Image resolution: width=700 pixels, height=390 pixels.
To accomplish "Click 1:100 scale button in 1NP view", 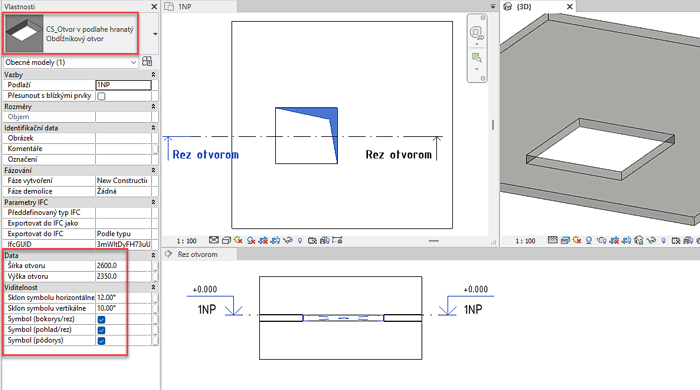I will (x=187, y=241).
